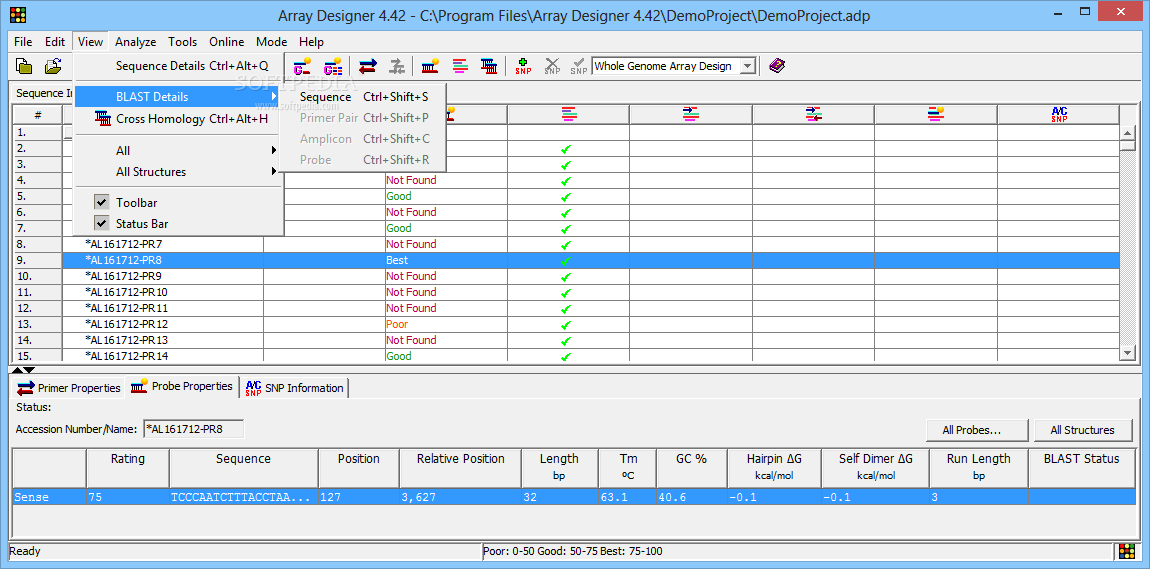Viewport: 1150px width, 569px height.
Task: Switch to the SNP Information tab
Action: (x=294, y=388)
